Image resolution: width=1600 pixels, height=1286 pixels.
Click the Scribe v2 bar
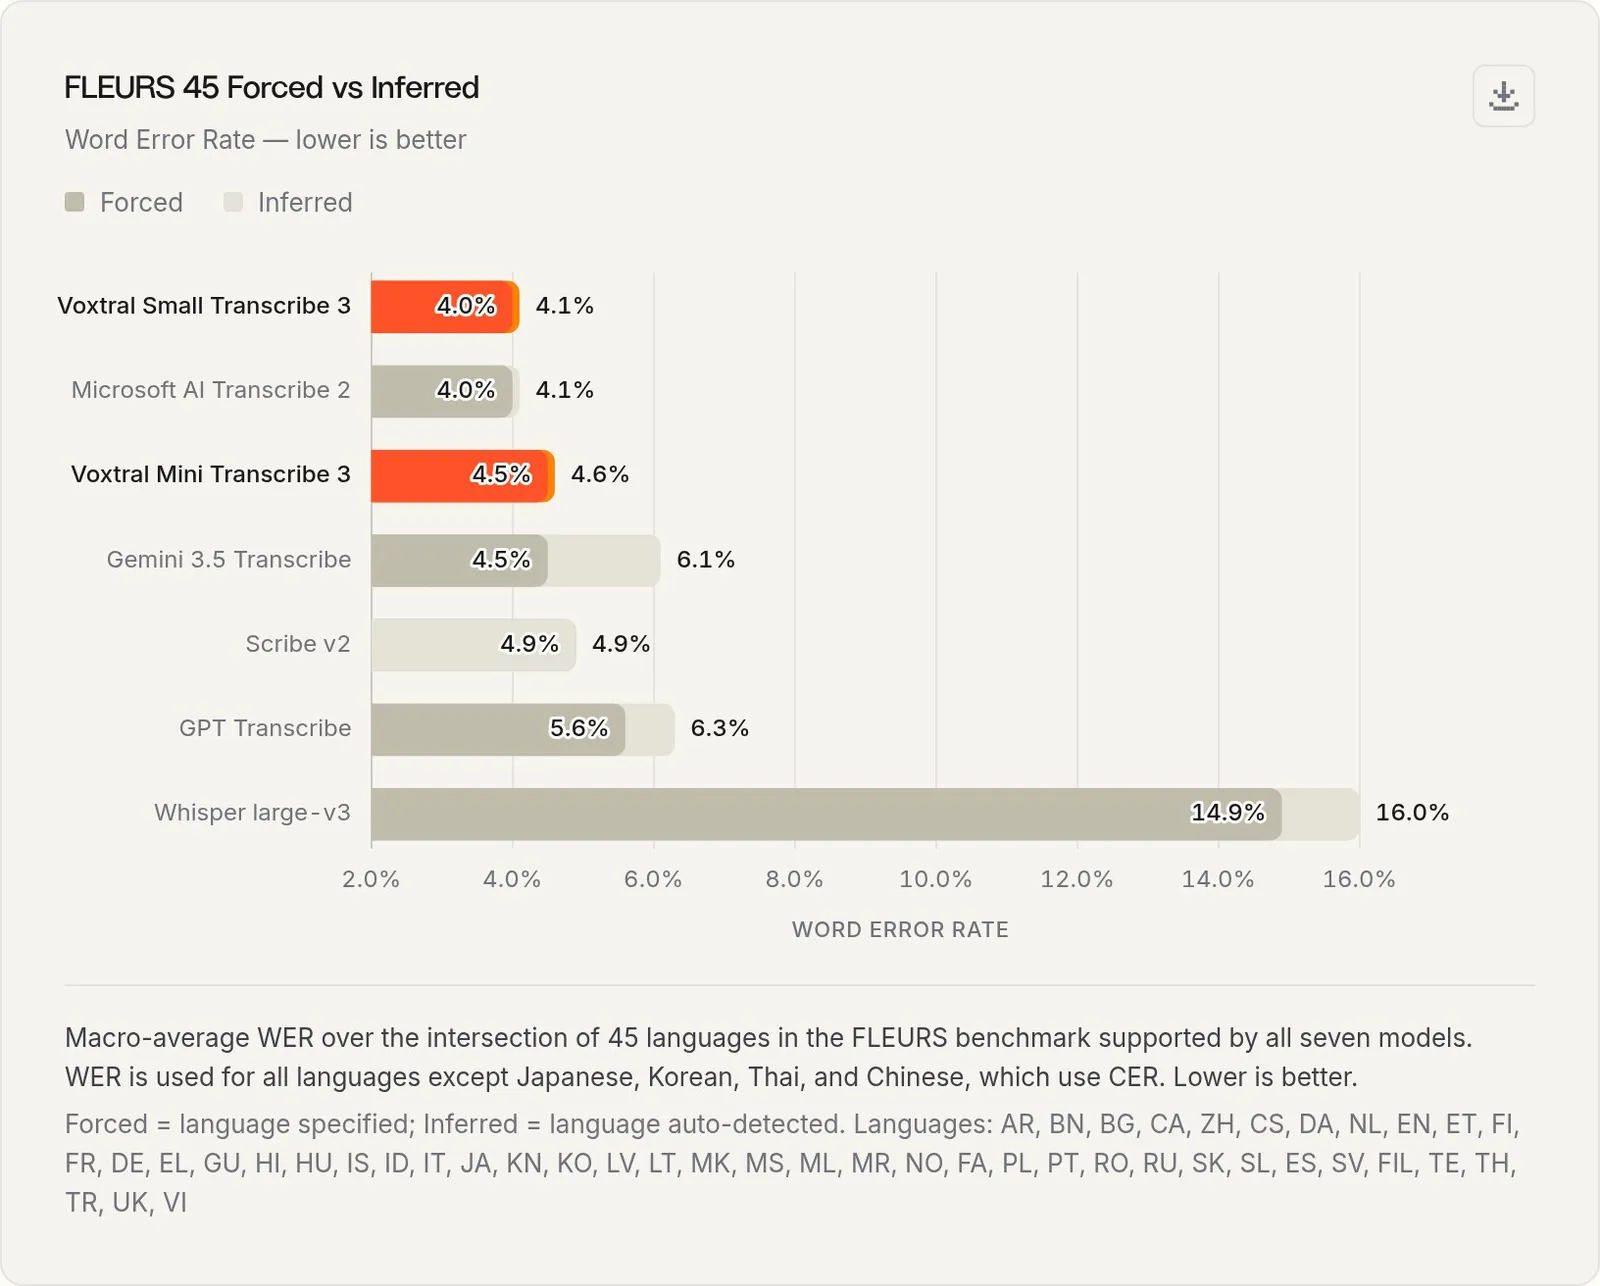[x=473, y=644]
